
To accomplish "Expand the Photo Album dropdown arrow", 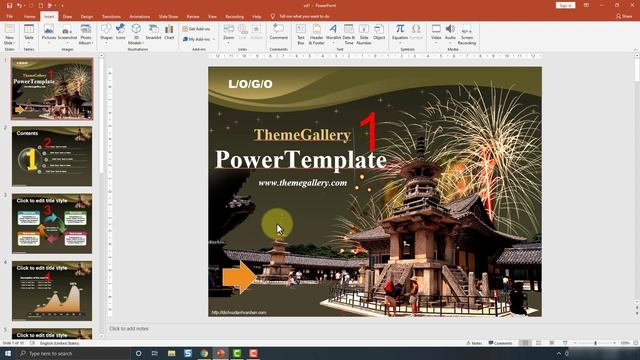I will pyautogui.click(x=92, y=43).
